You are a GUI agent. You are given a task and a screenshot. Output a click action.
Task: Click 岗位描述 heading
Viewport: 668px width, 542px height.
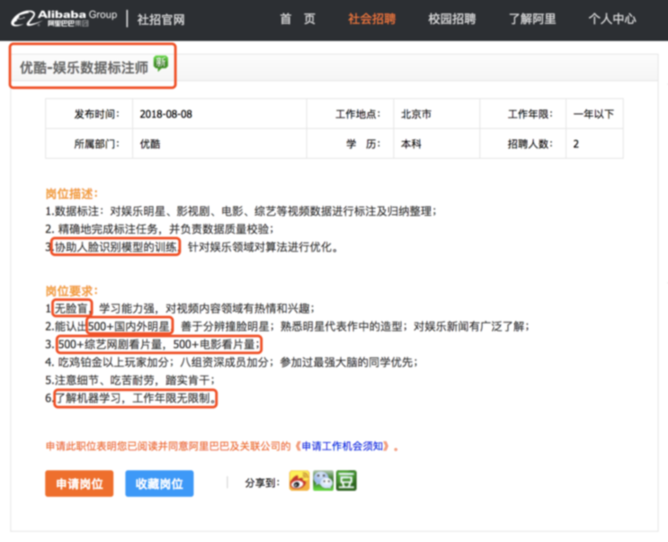(x=72, y=194)
